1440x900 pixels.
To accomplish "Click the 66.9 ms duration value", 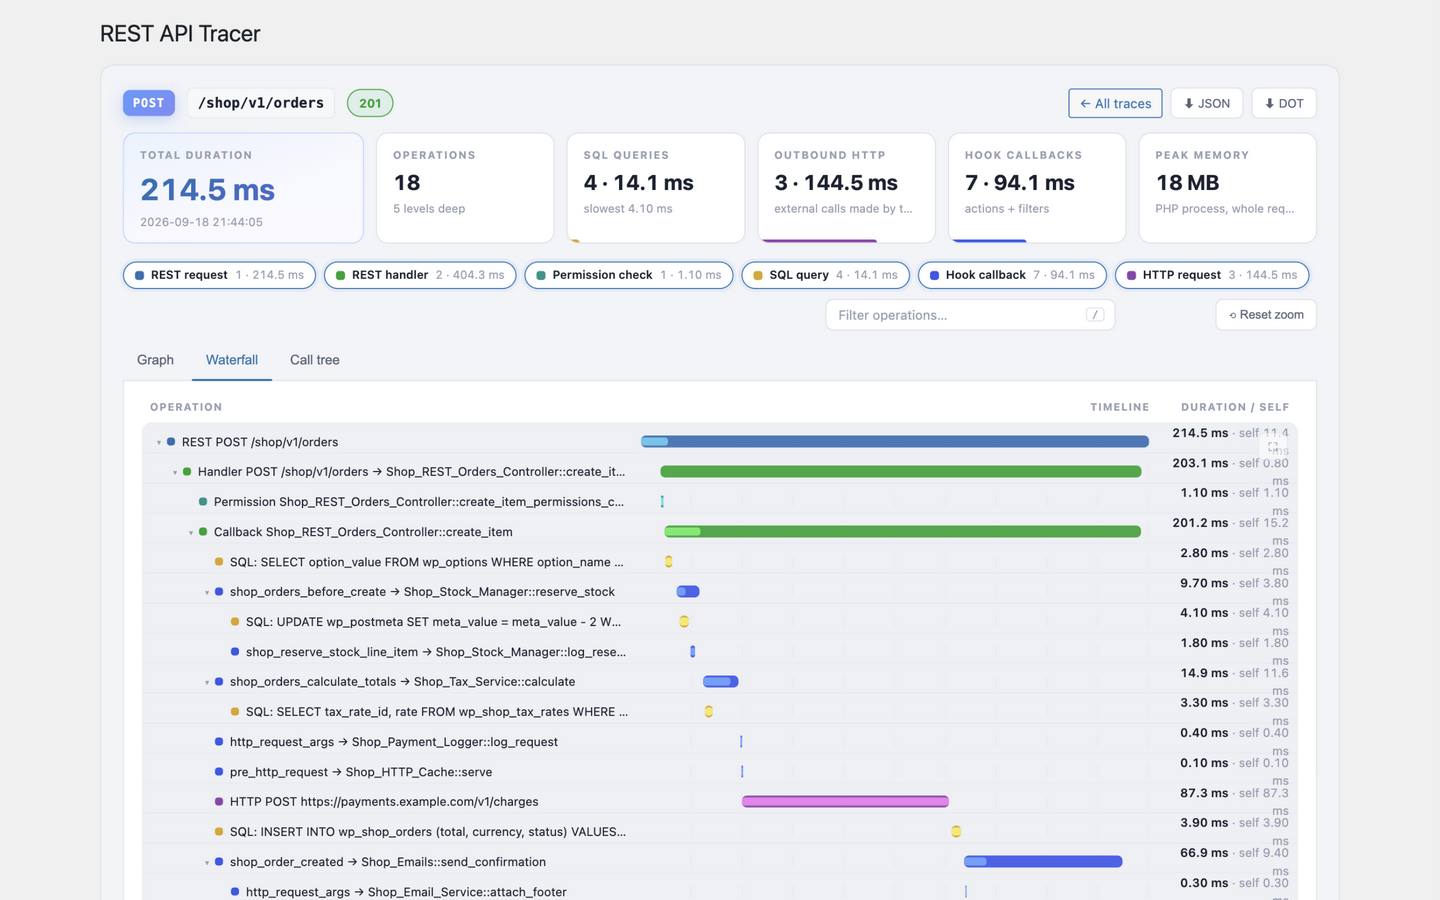I will (1204, 853).
